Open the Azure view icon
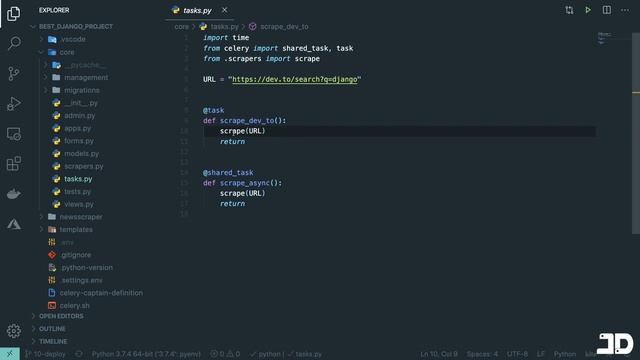Screen dimensions: 640x360 (13, 224)
